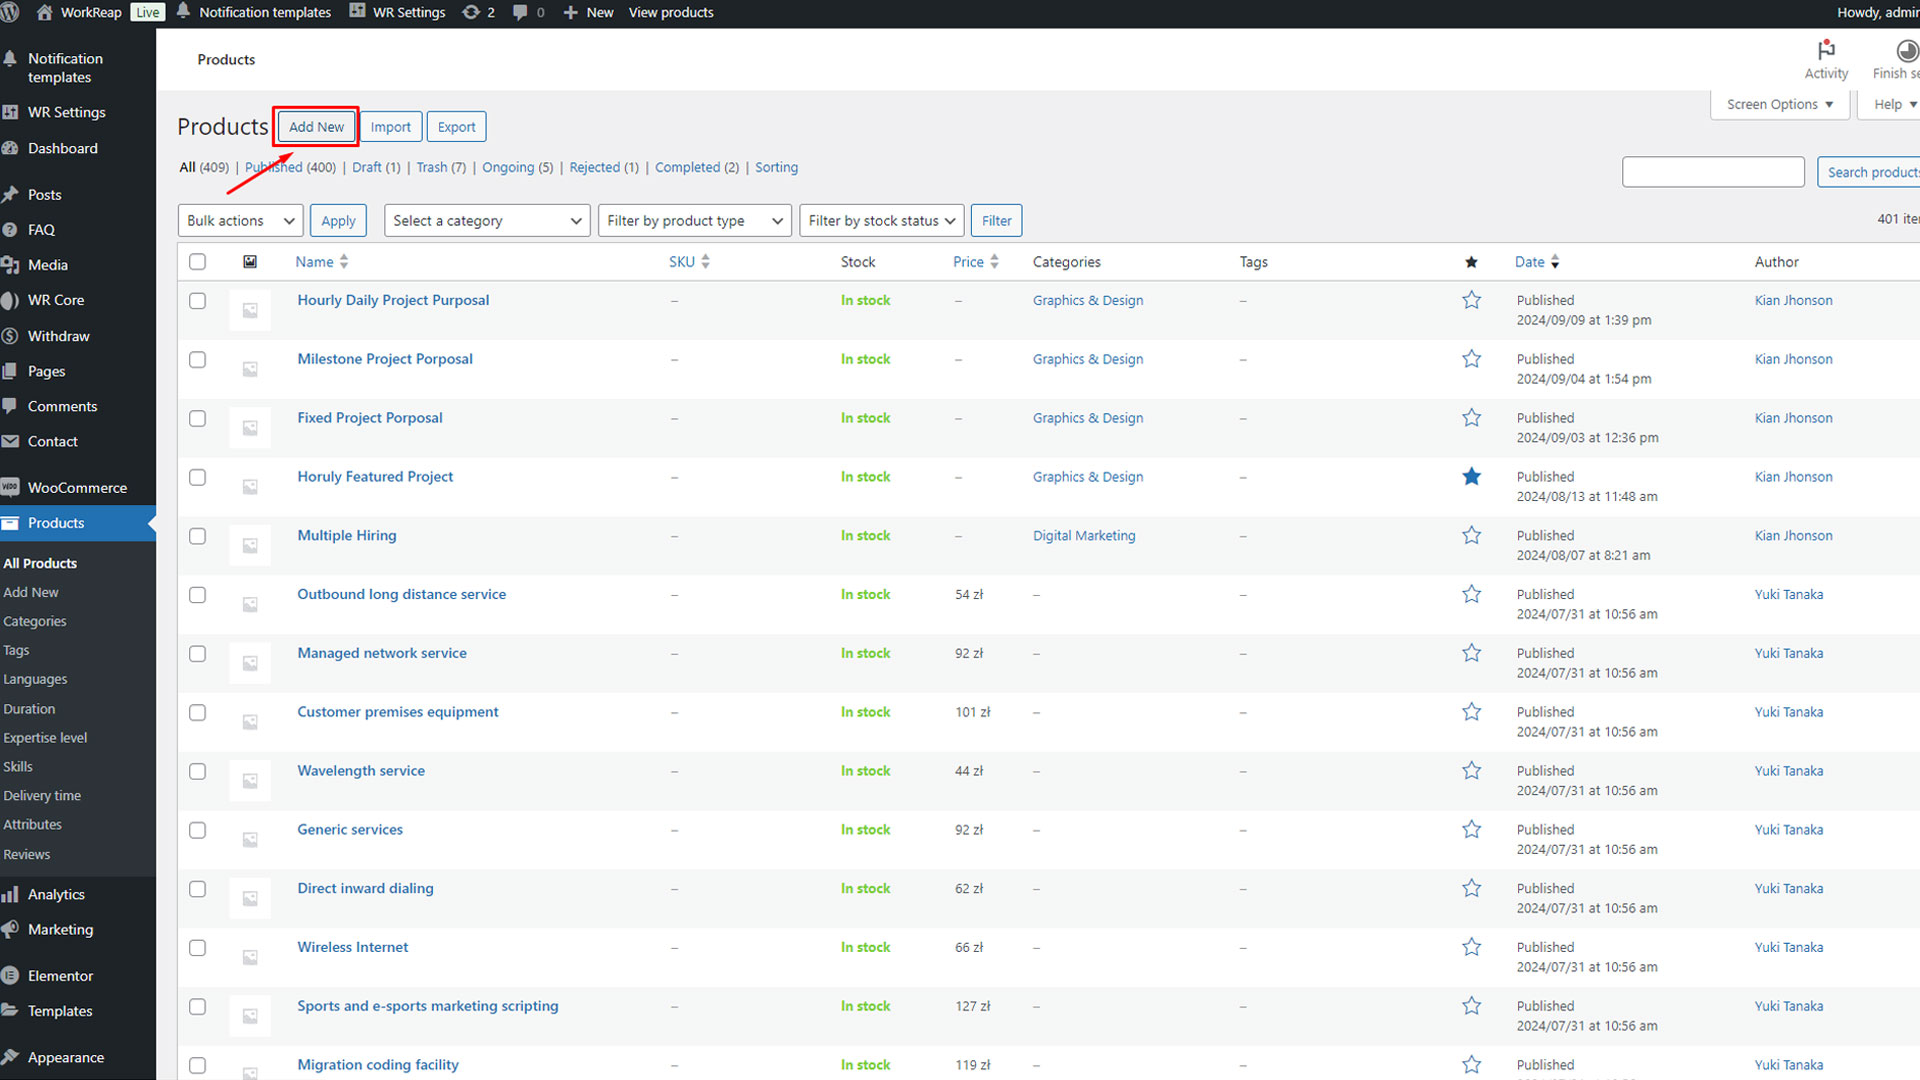Click the updates refresh icon in admin bar

coord(471,12)
